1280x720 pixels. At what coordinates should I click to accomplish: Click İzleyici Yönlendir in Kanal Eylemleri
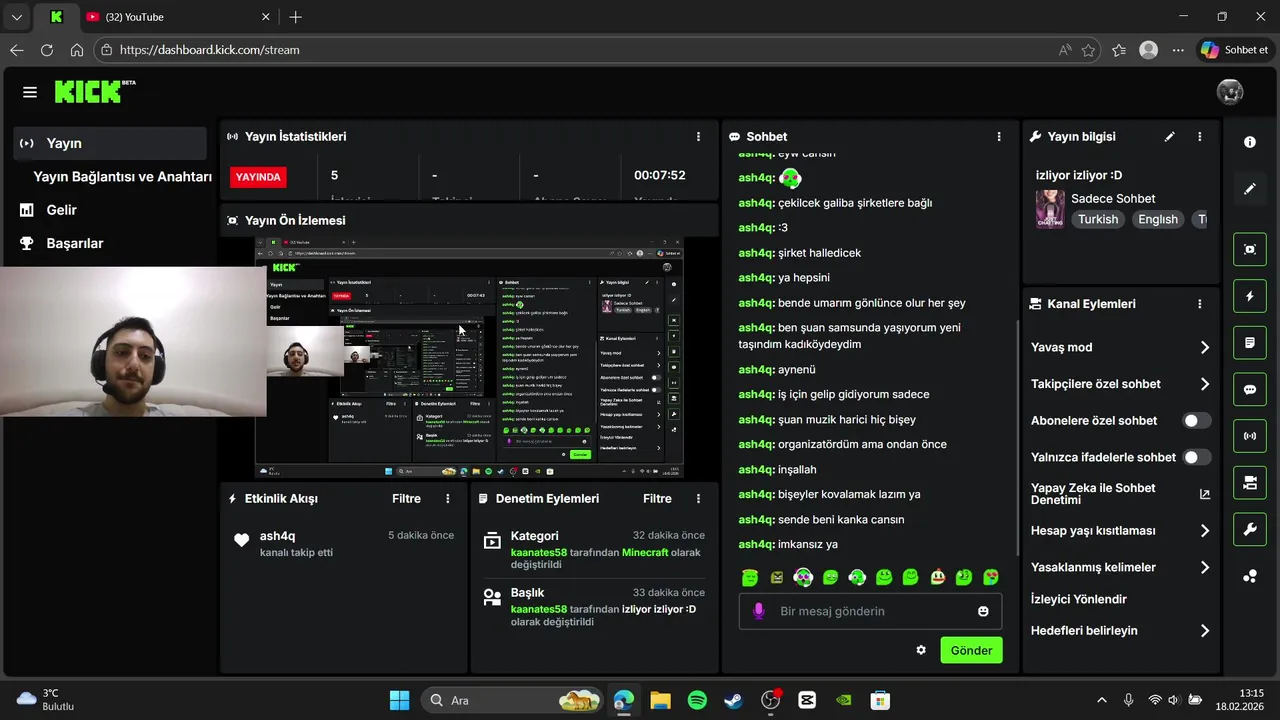click(x=1079, y=599)
